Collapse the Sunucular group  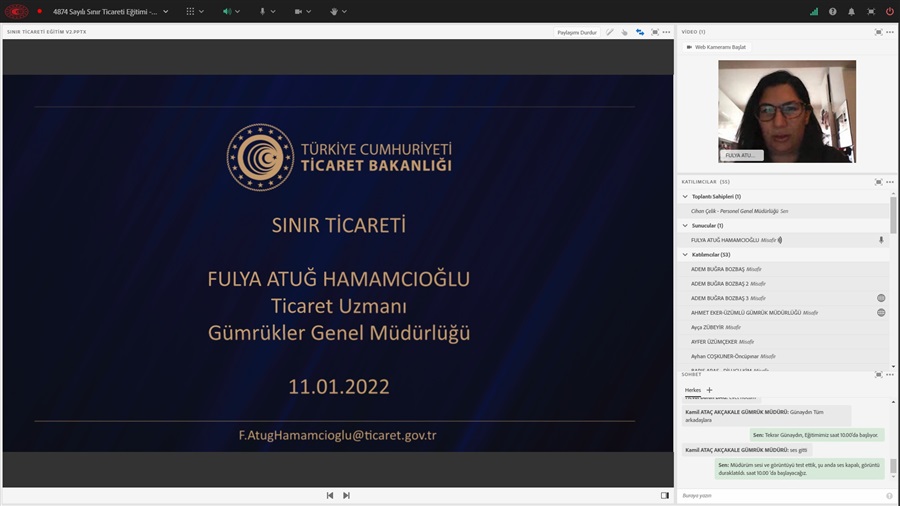685,225
